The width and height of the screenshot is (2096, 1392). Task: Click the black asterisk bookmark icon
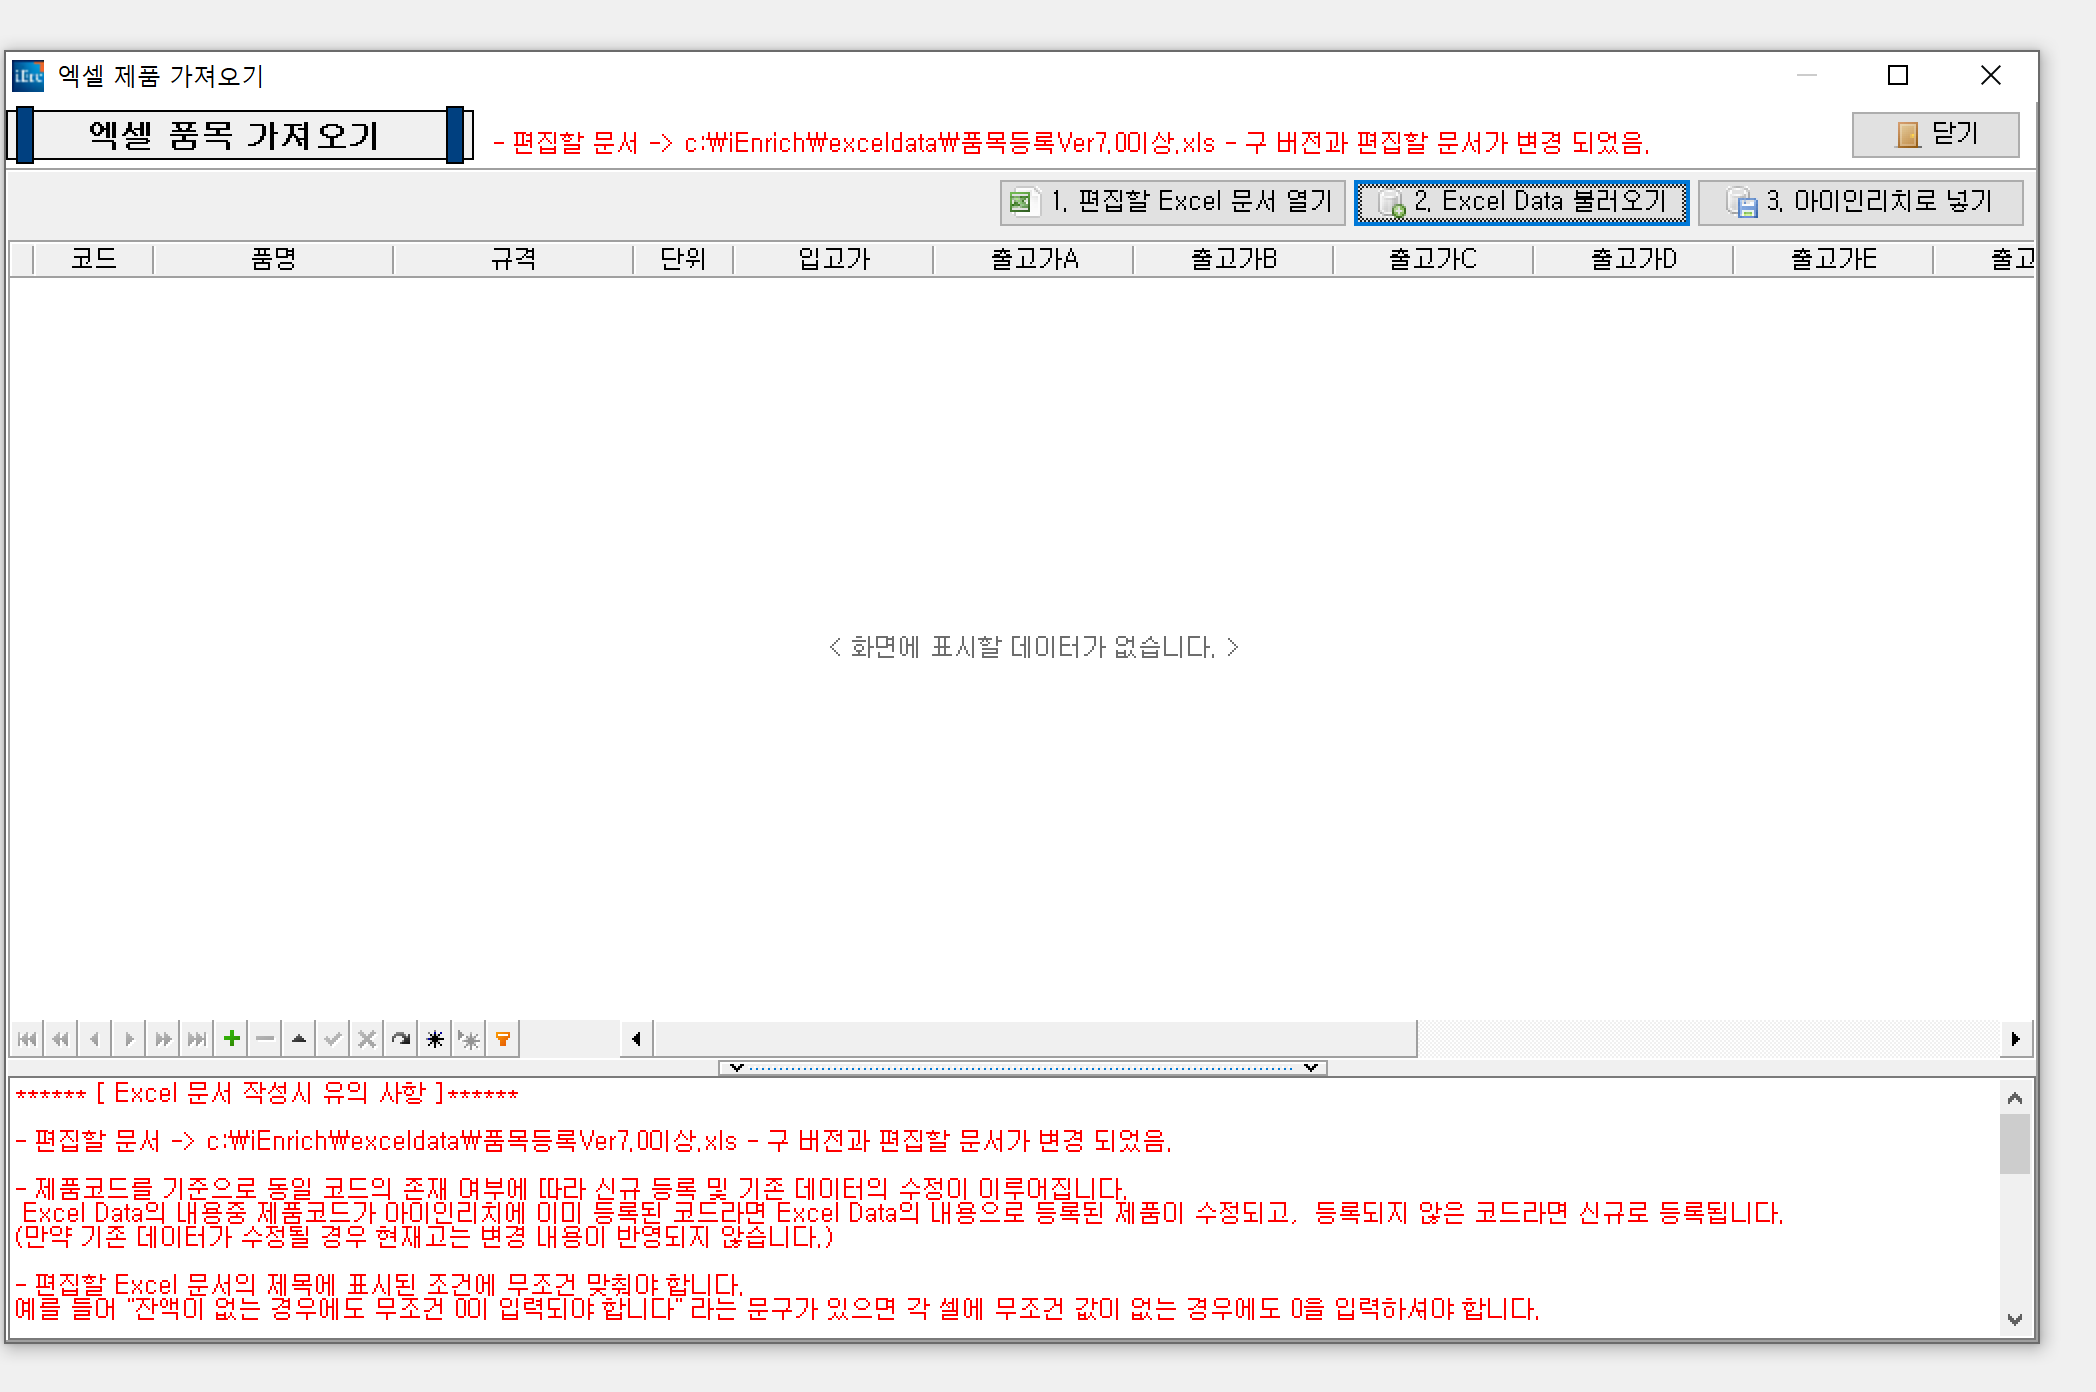point(435,1039)
